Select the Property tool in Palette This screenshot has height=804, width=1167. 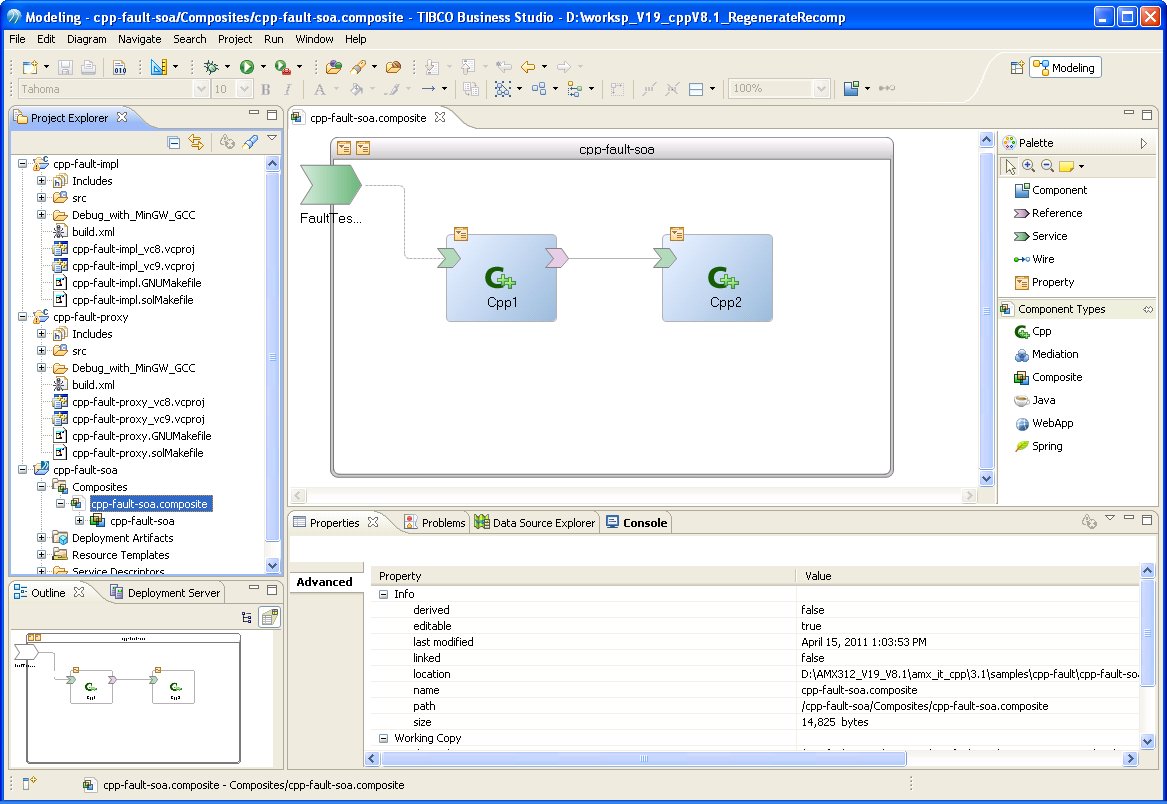point(1044,283)
